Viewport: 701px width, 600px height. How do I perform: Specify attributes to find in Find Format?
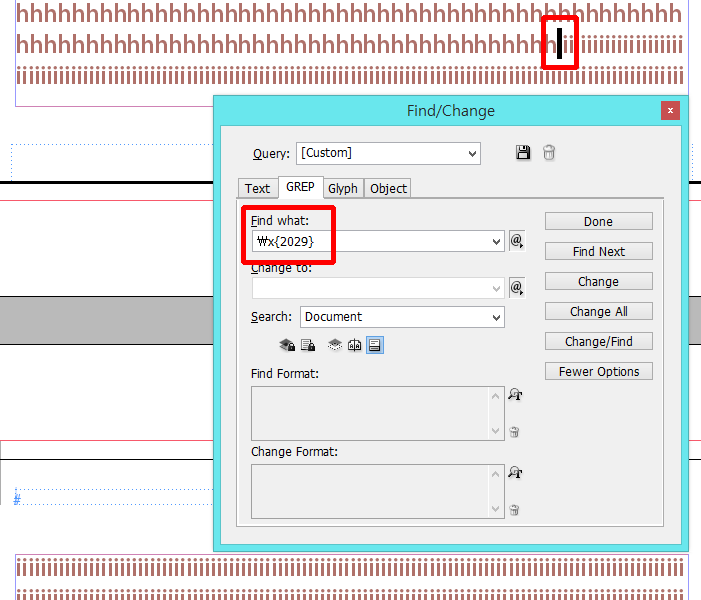[x=515, y=394]
